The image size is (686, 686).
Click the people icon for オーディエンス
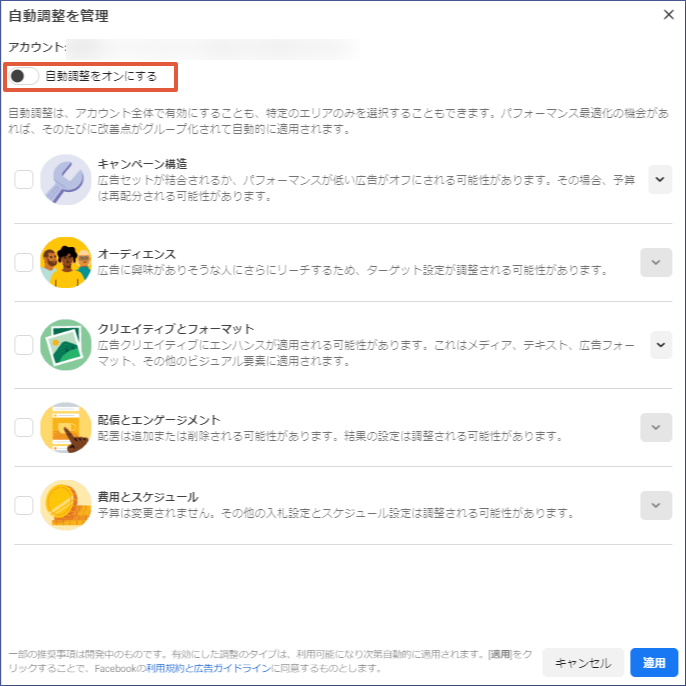point(66,262)
